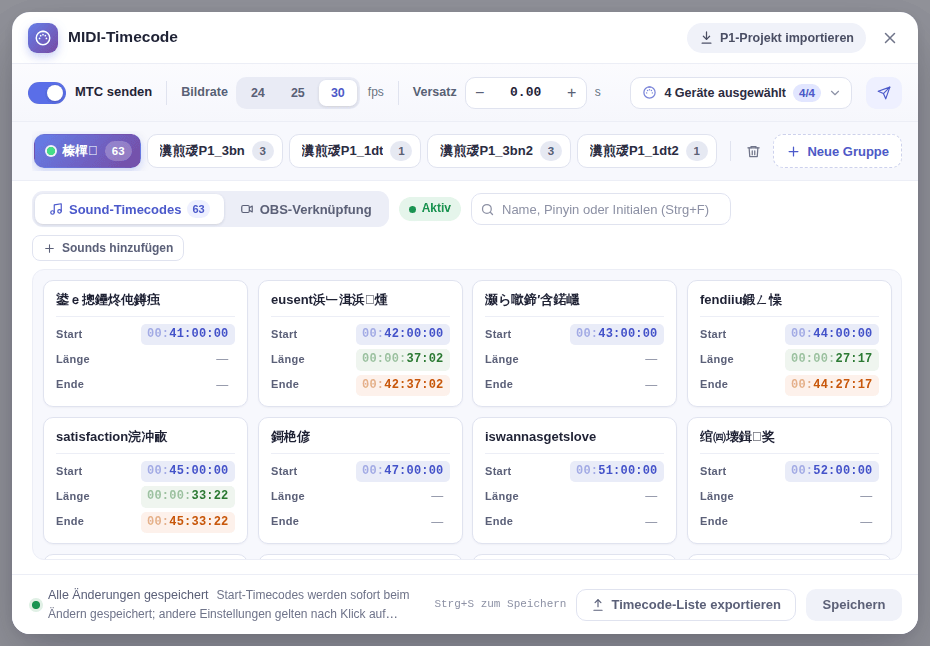
Task: Click the Neue Gruppe button
Action: 837,151
